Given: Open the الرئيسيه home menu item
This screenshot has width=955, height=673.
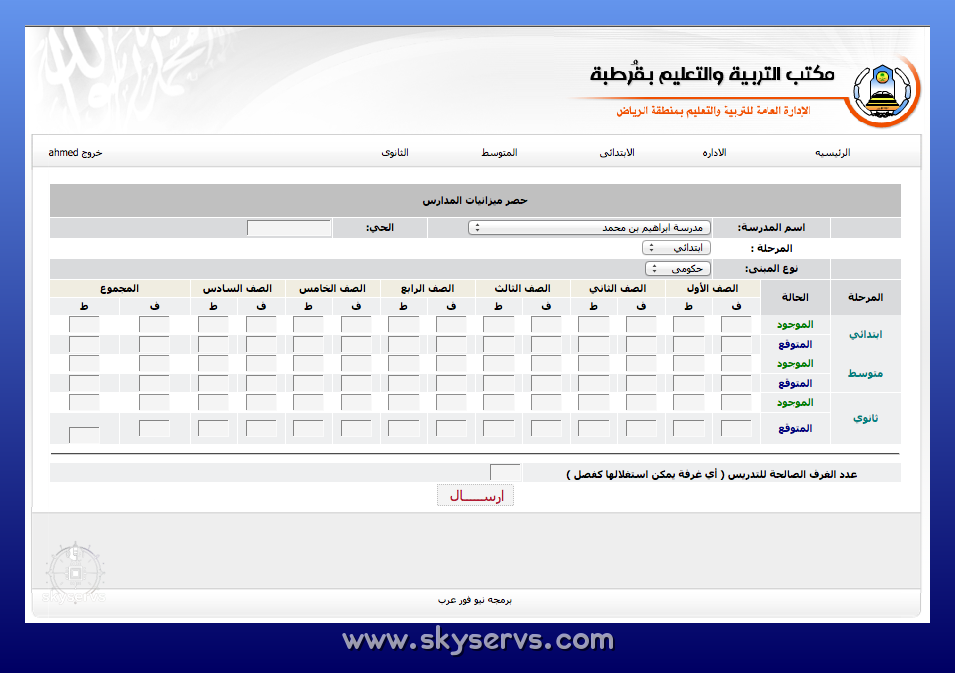Looking at the screenshot, I should [x=832, y=153].
